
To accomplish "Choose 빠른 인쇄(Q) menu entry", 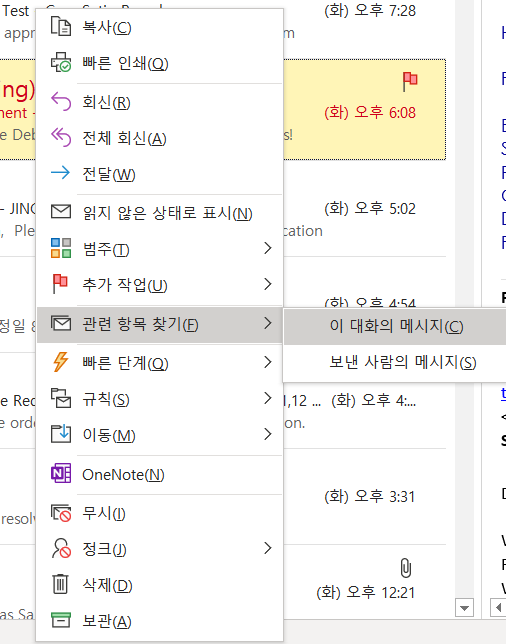I will click(159, 63).
